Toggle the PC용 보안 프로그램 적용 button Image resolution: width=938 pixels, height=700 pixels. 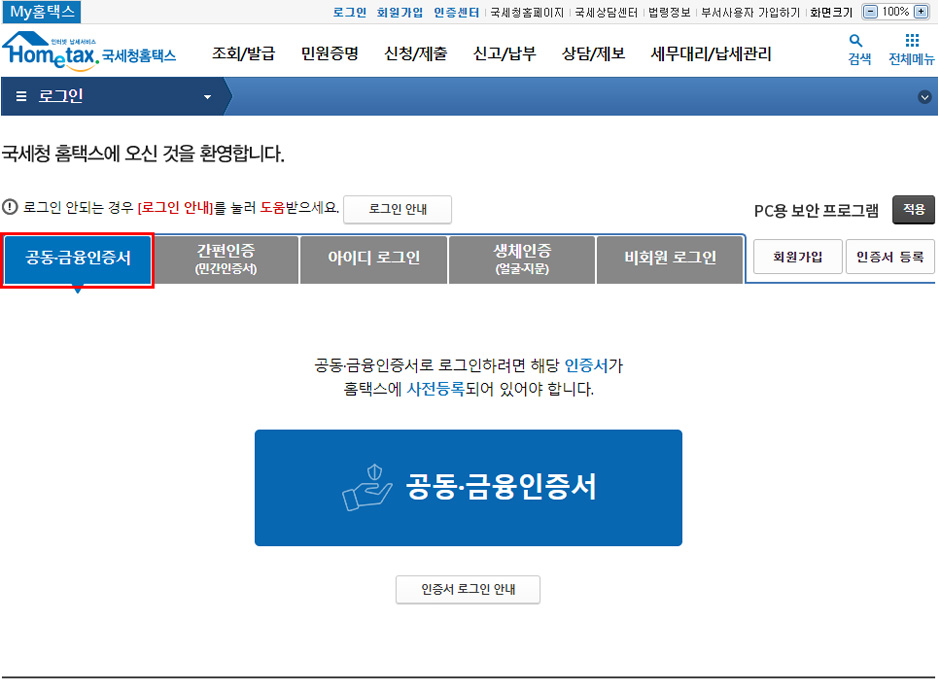pos(913,209)
